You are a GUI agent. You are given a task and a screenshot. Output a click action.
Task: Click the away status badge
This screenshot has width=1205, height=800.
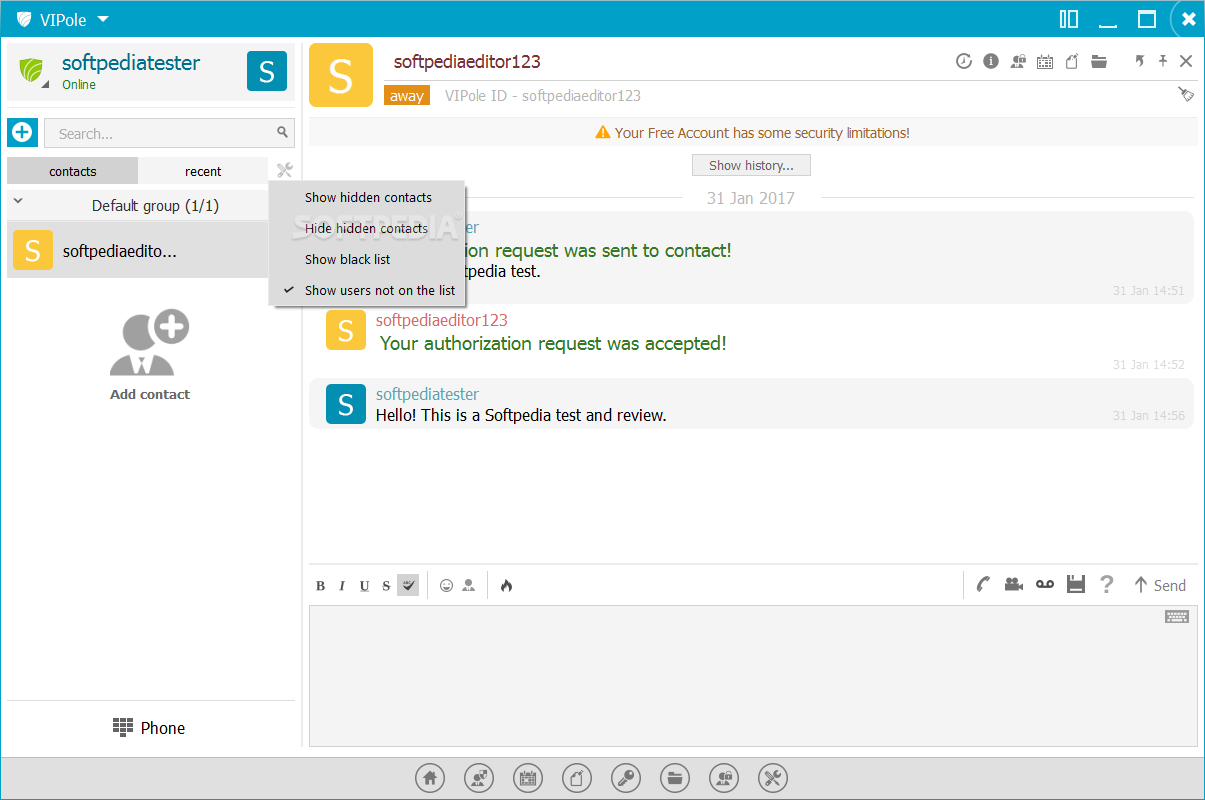[407, 96]
